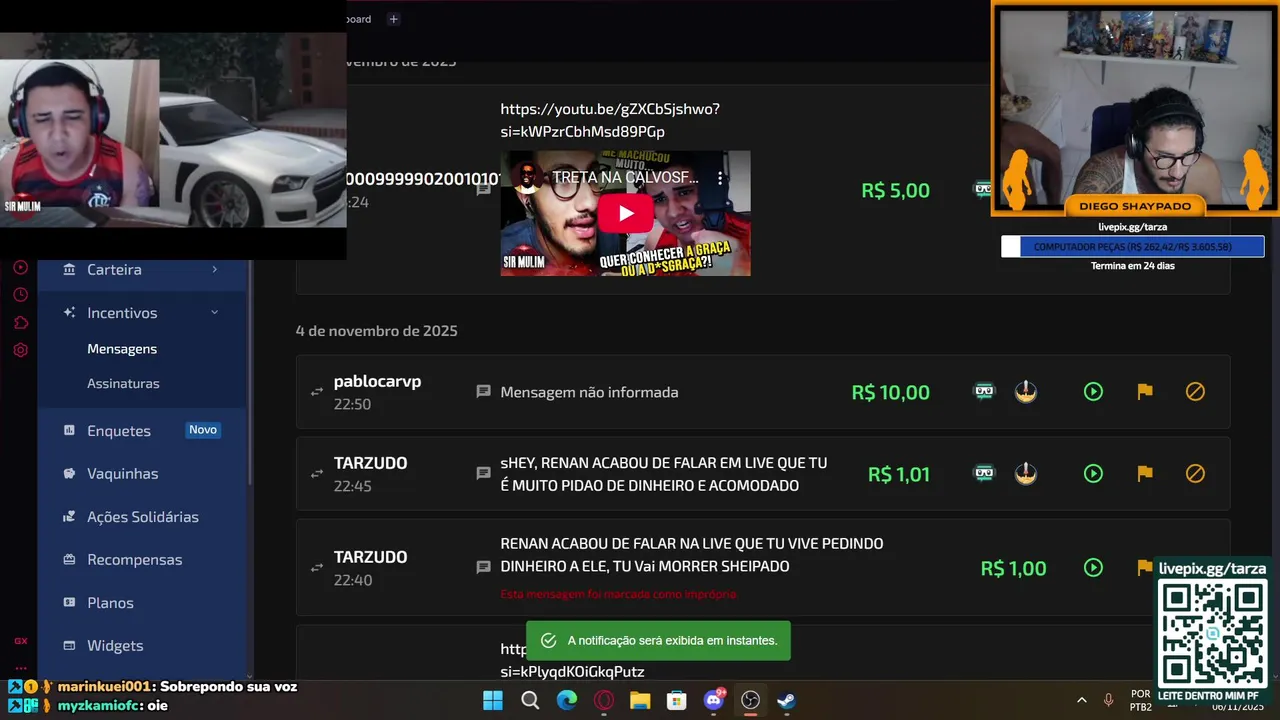Open Opera GX from the taskbar
1280x720 pixels.
pos(604,701)
